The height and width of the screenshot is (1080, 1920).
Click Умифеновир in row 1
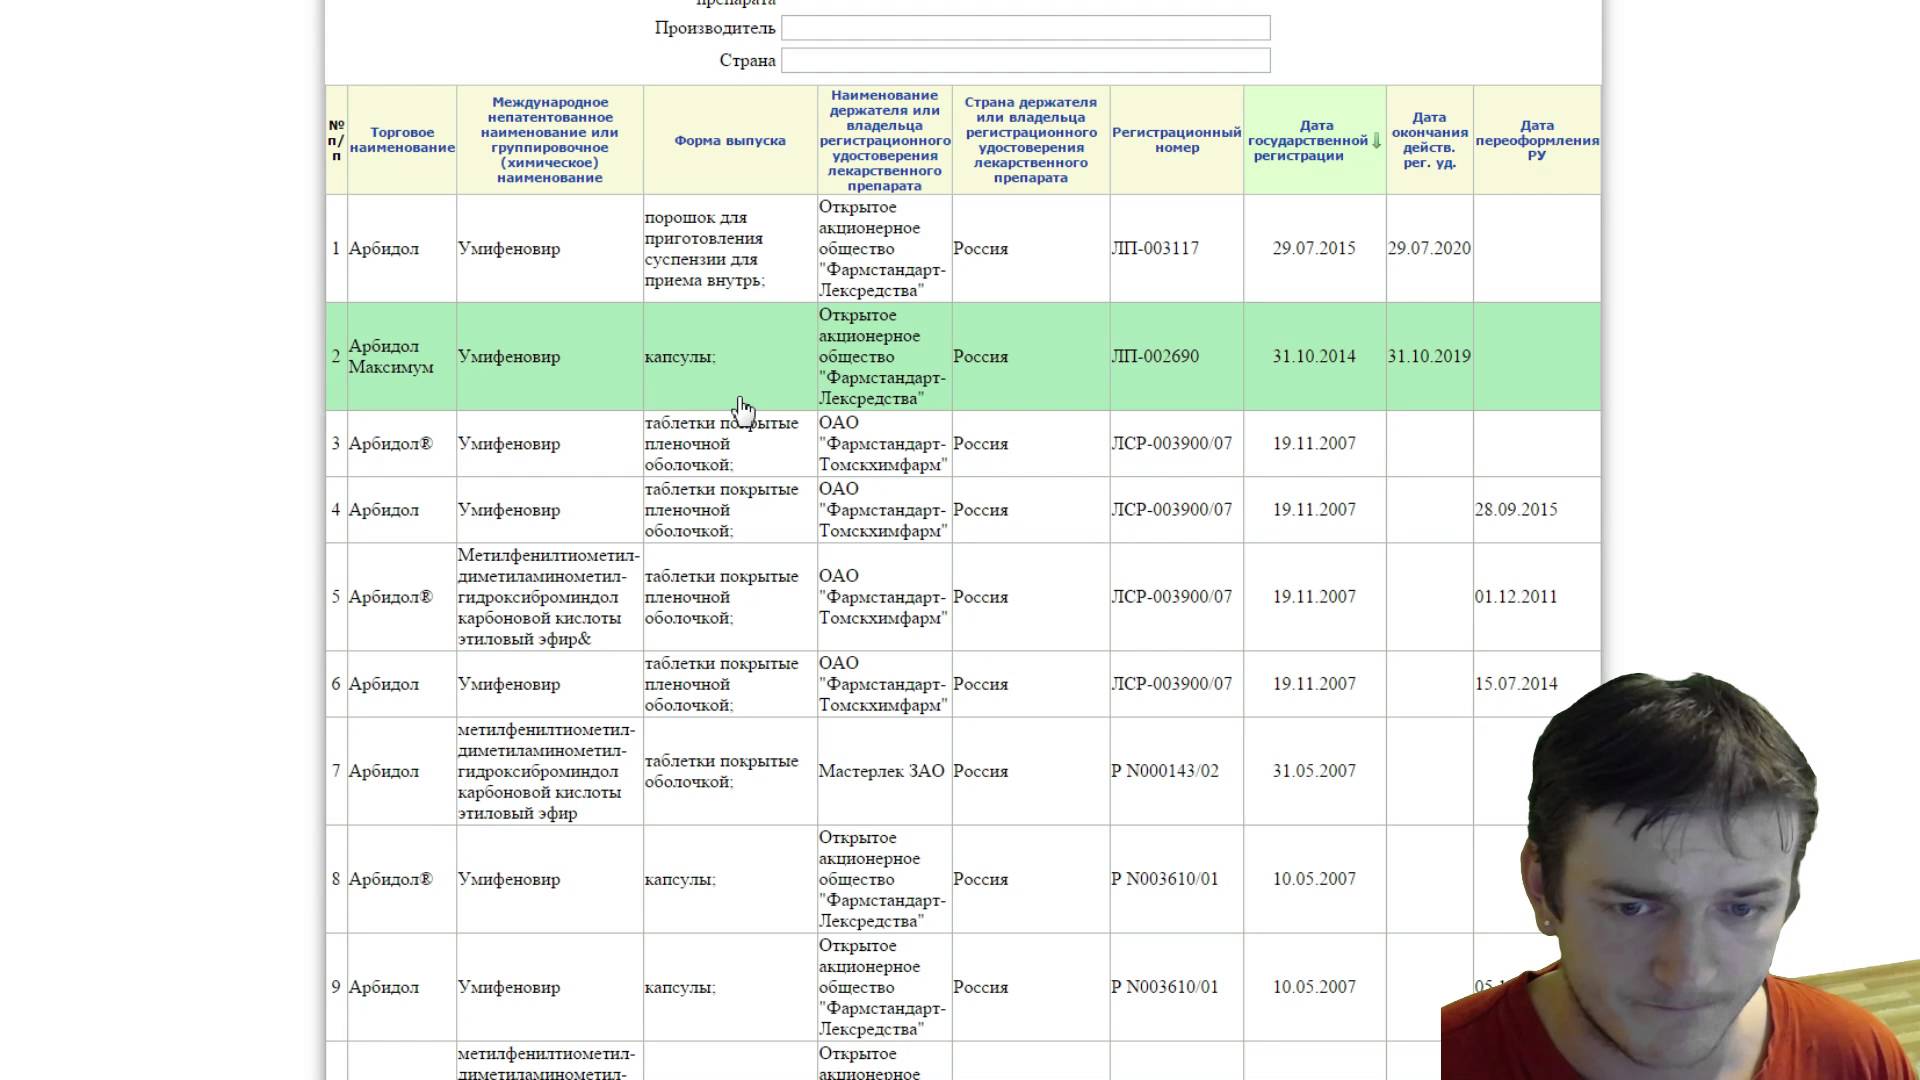coord(509,249)
